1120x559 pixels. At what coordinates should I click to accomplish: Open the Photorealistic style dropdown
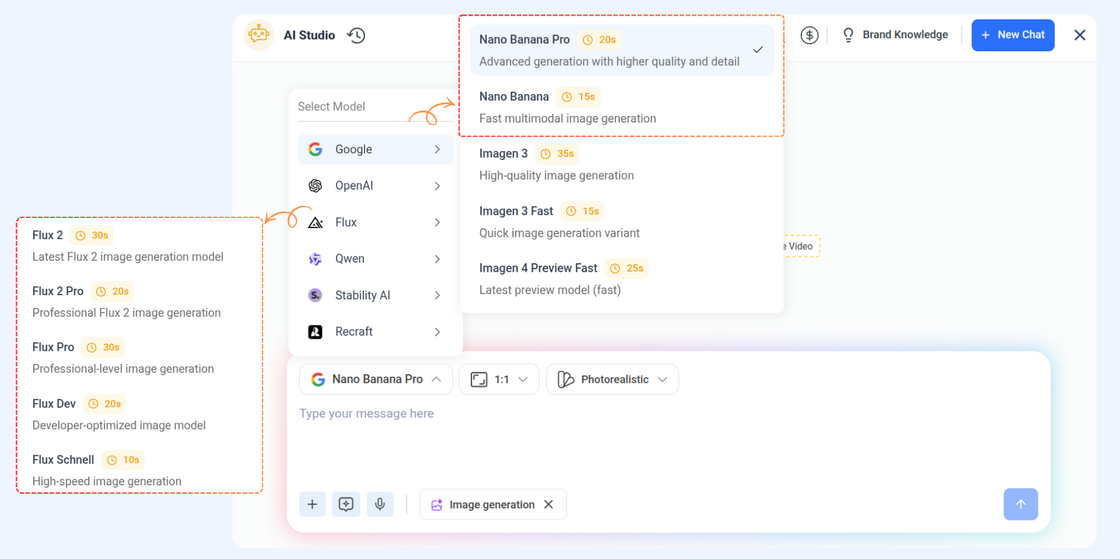tap(612, 379)
